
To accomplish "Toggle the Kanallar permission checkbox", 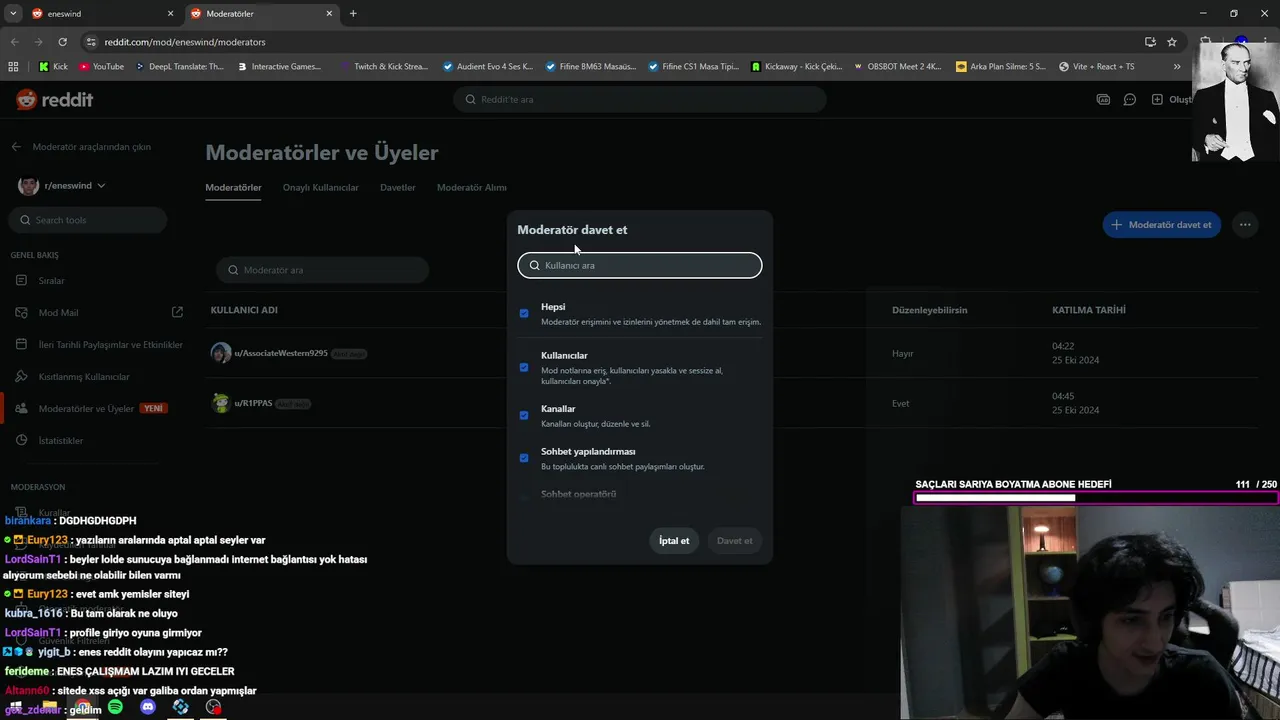I will [524, 415].
